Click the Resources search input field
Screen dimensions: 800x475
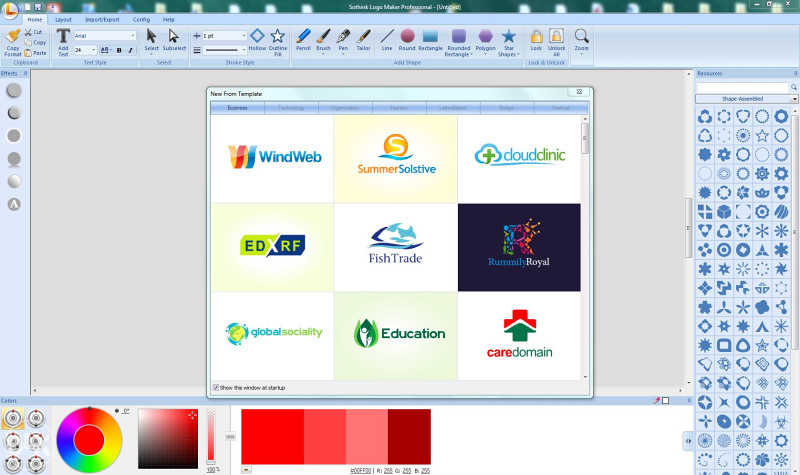click(x=742, y=87)
